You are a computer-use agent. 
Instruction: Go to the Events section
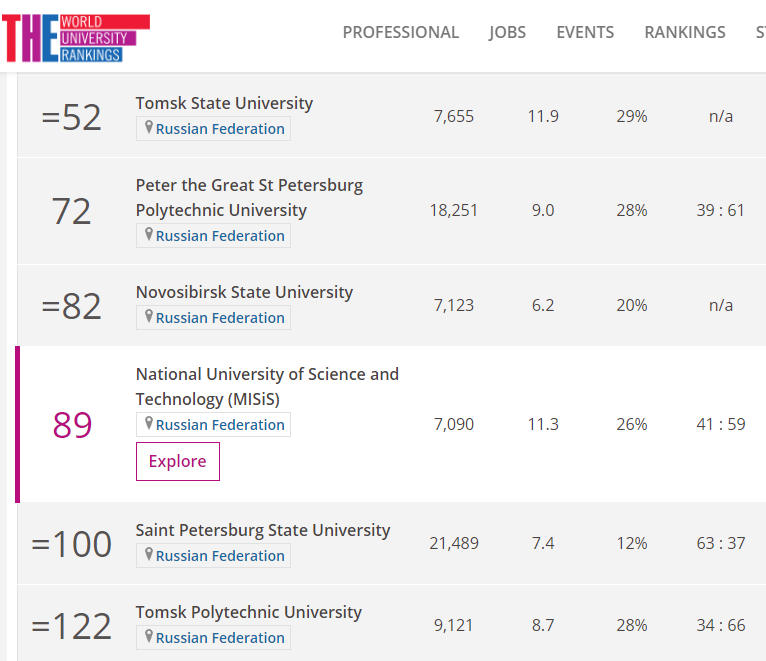[585, 32]
